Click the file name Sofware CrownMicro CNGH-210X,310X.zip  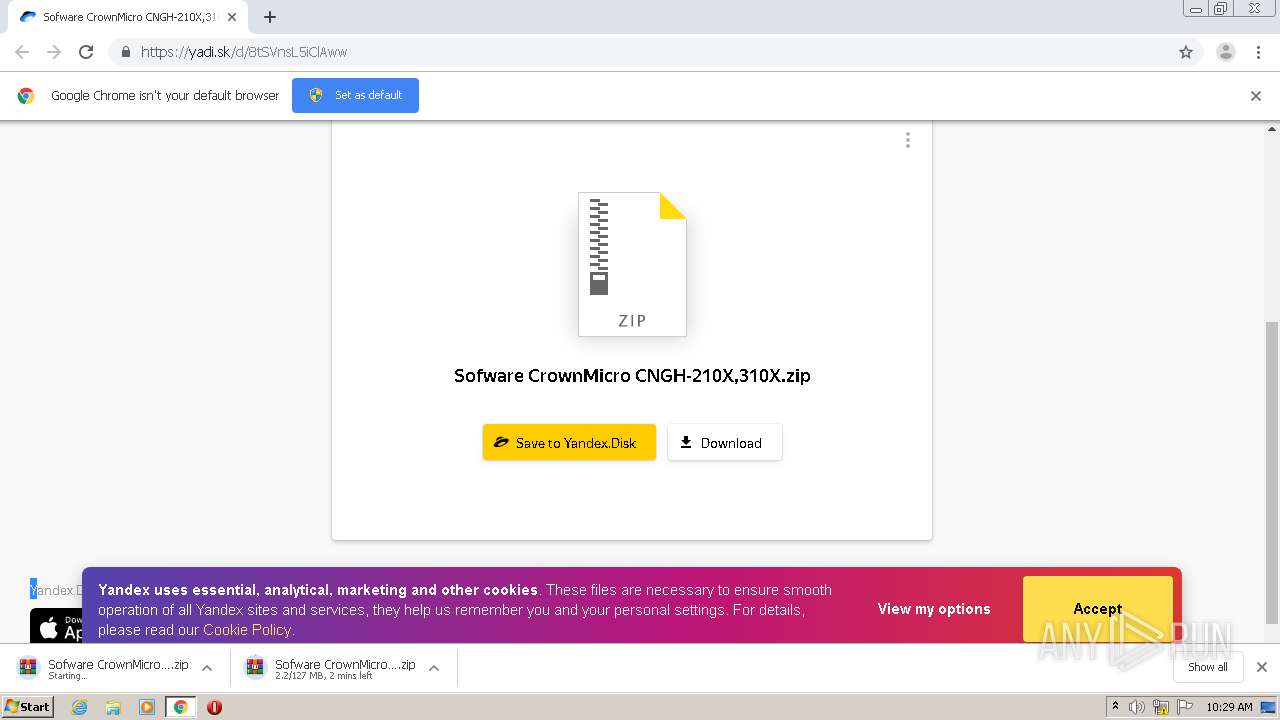pyautogui.click(x=632, y=376)
